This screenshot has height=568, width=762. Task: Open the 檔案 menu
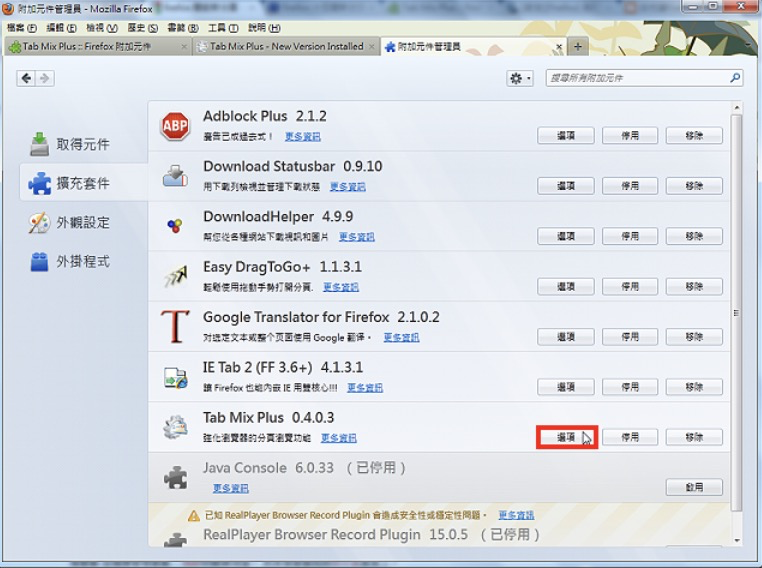[22, 28]
